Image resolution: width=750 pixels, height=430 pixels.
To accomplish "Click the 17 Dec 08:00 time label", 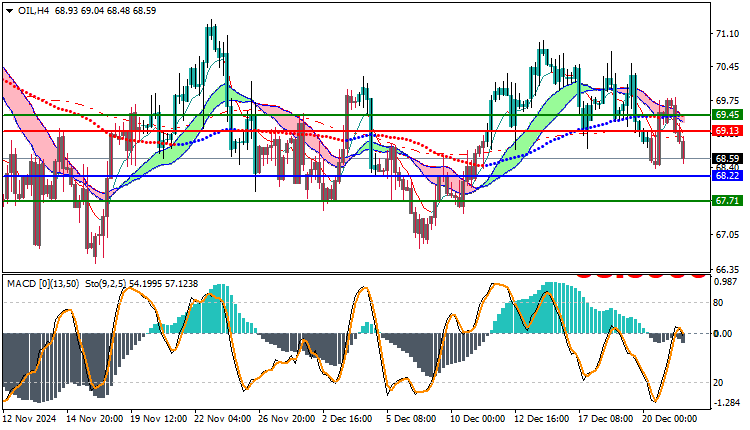I will click(606, 419).
